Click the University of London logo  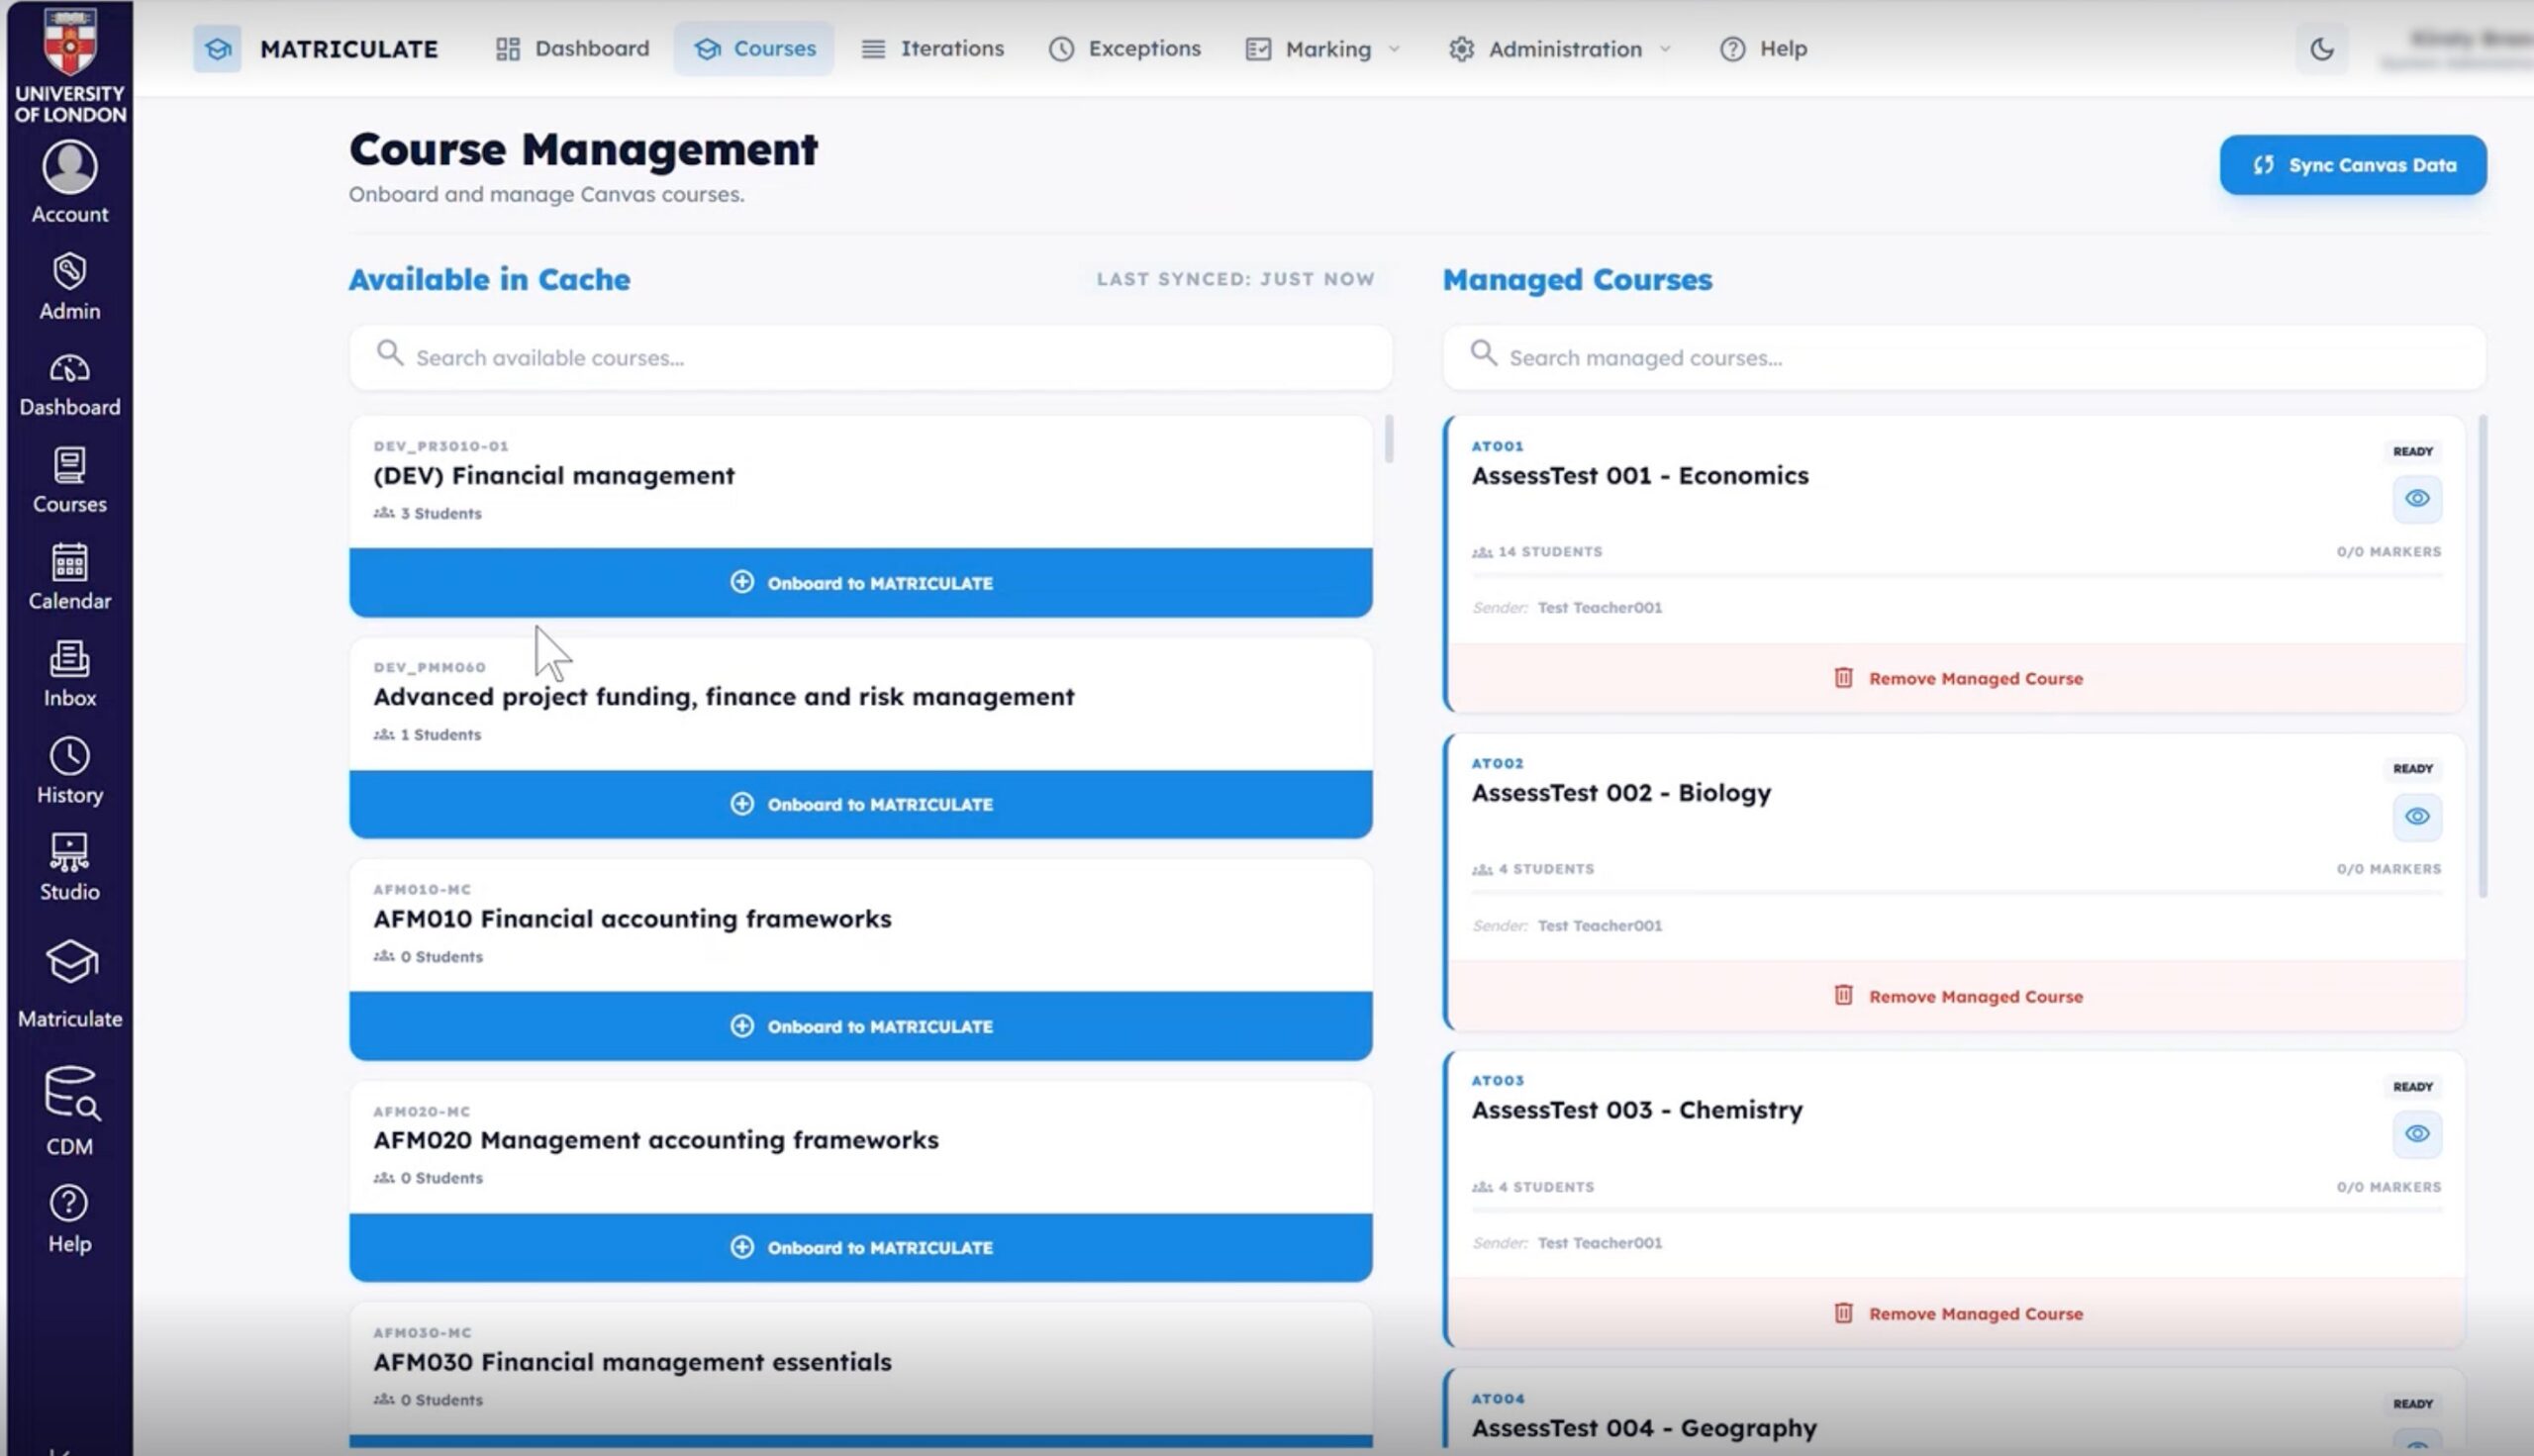click(x=69, y=65)
